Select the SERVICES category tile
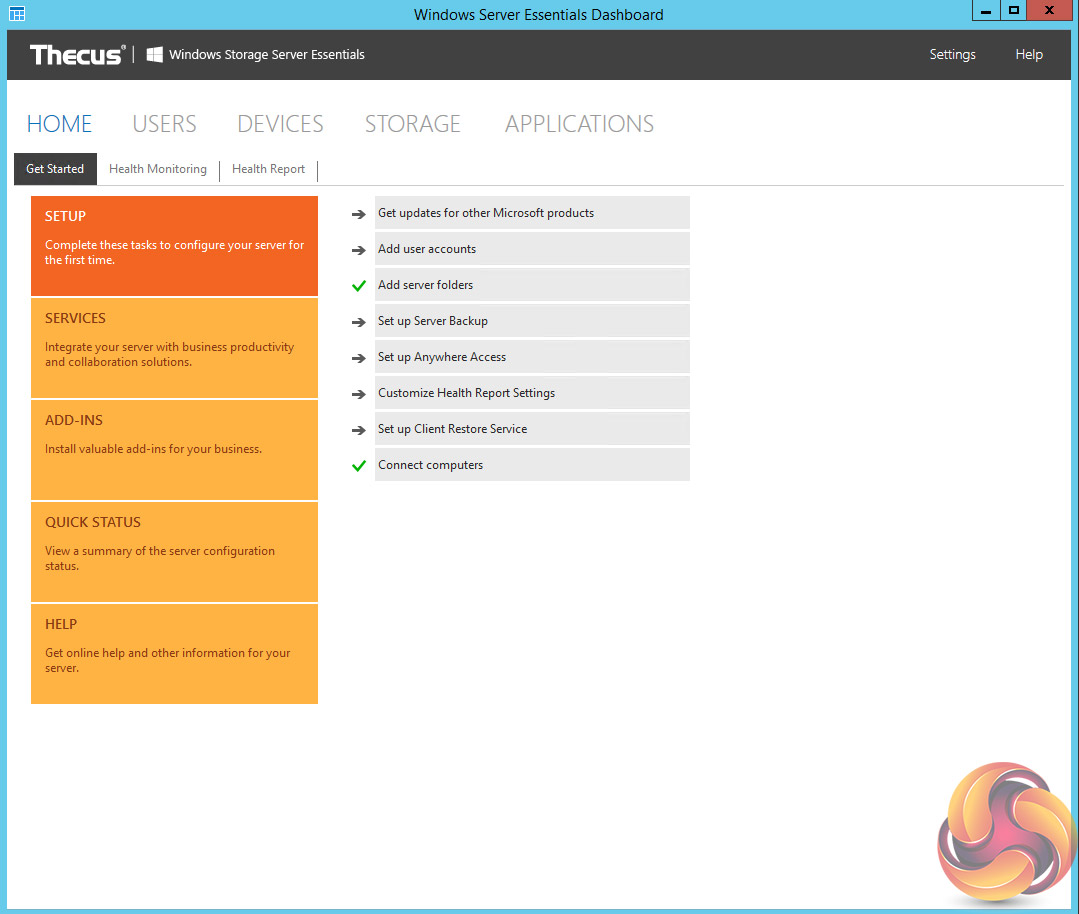The image size is (1079, 914). tap(174, 348)
